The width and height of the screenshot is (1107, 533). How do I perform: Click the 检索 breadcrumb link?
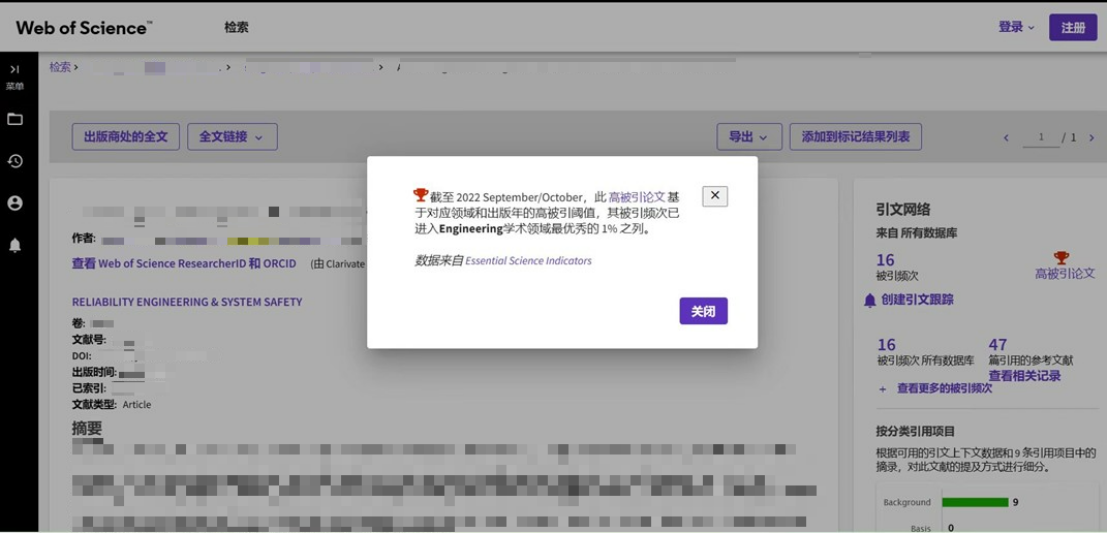click(60, 67)
